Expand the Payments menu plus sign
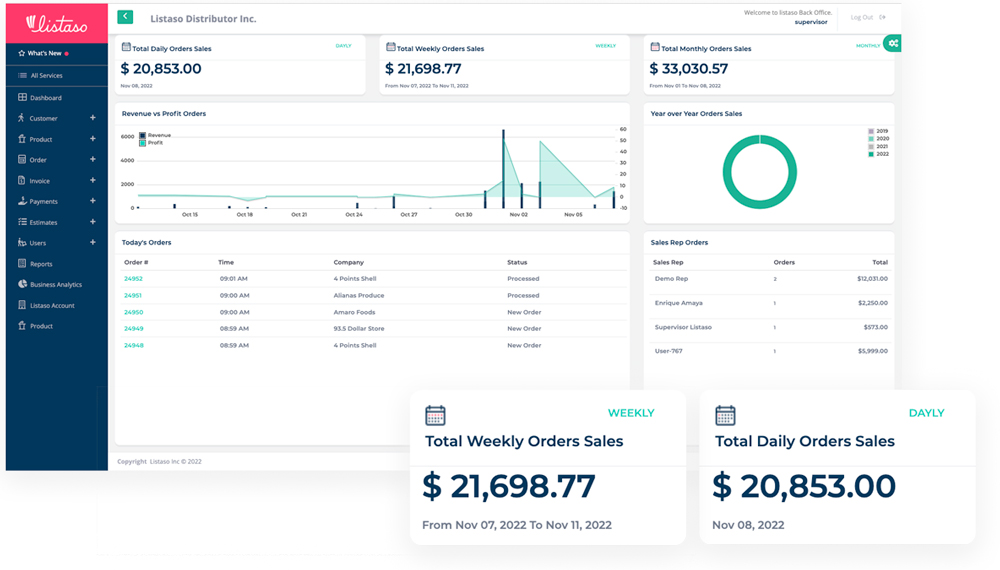 (92, 201)
